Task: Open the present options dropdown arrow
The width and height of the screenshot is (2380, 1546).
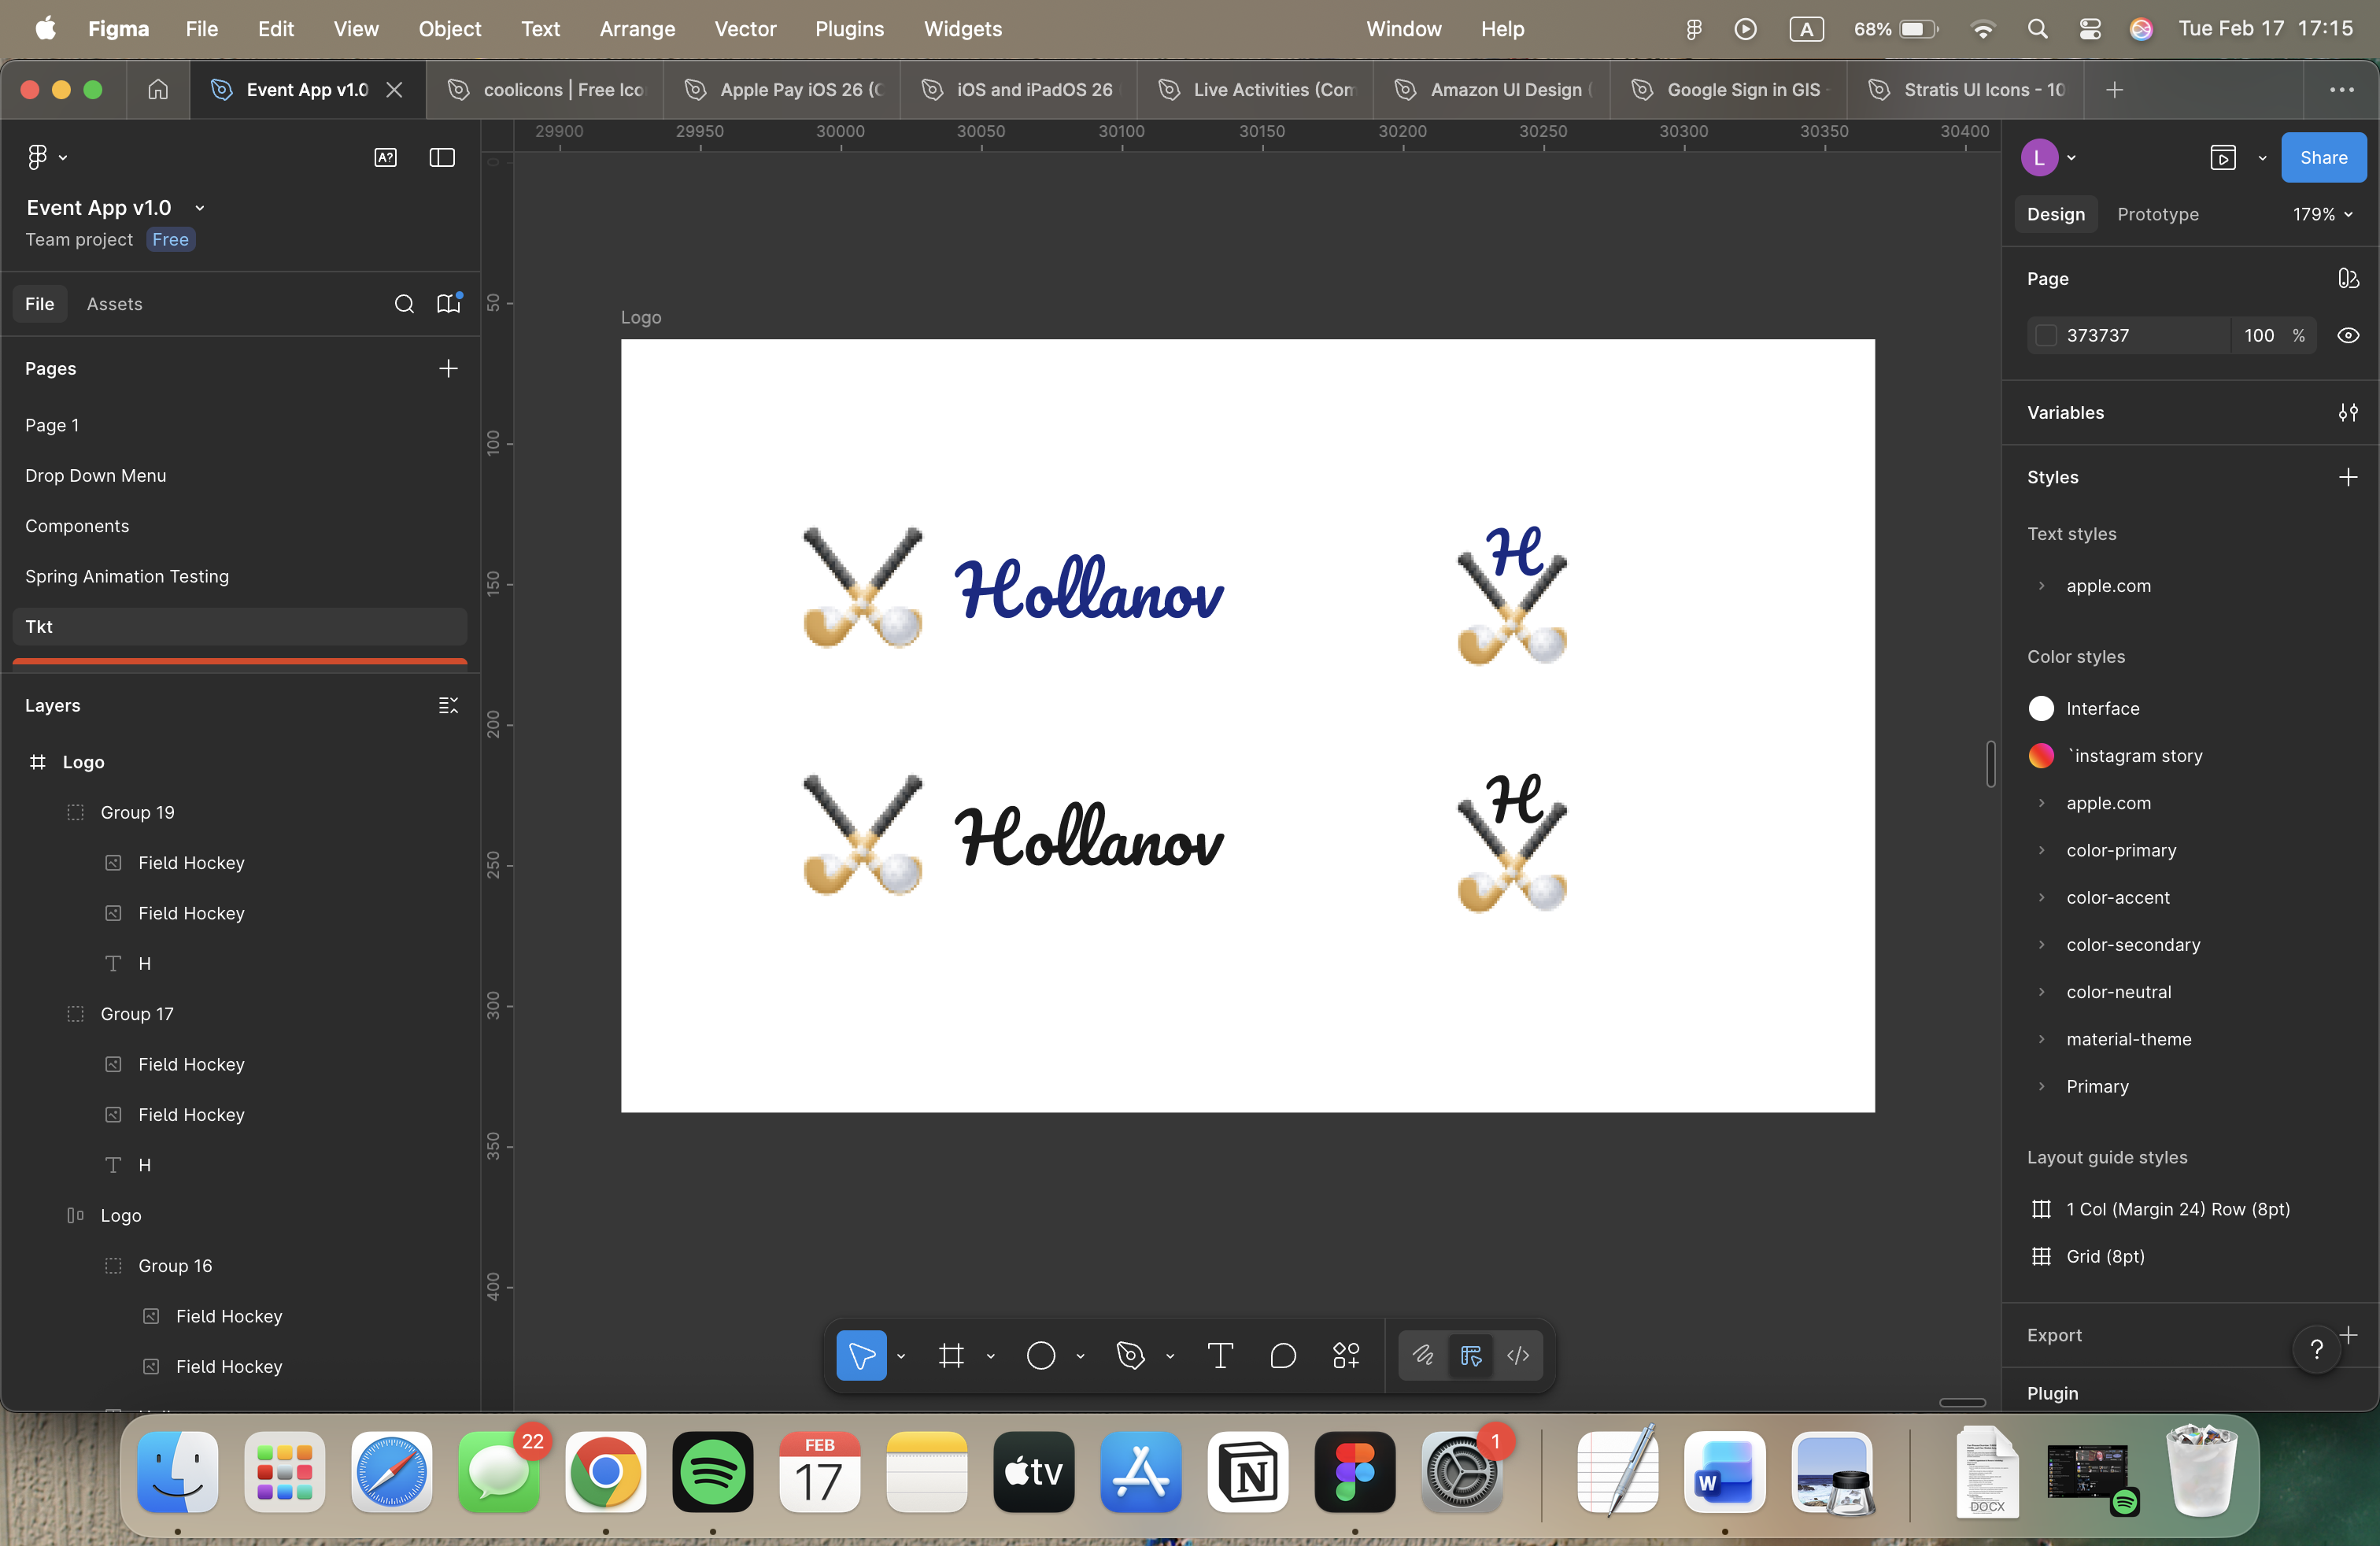Action: click(2262, 158)
